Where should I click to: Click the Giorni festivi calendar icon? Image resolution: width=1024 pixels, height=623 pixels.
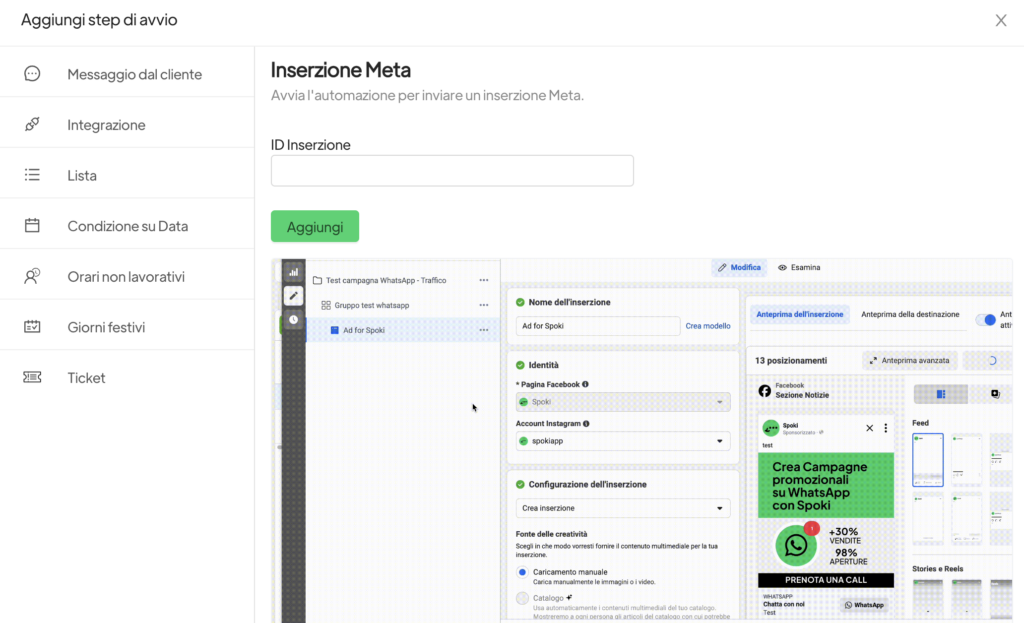(x=32, y=327)
